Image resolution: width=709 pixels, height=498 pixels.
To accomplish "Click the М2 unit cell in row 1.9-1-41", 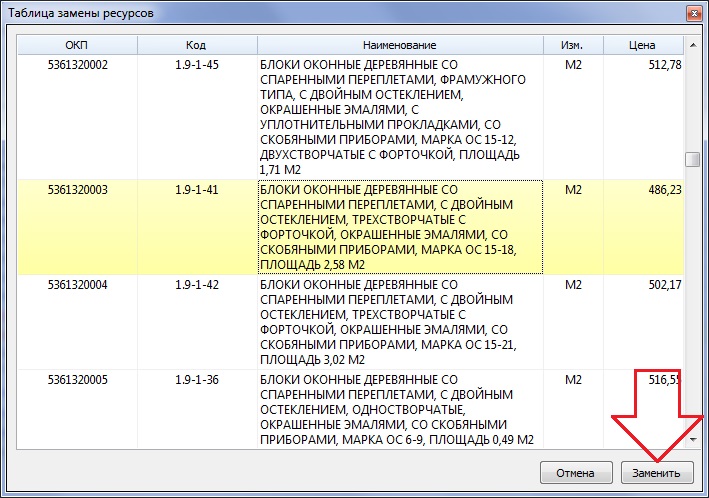I will 573,227.
